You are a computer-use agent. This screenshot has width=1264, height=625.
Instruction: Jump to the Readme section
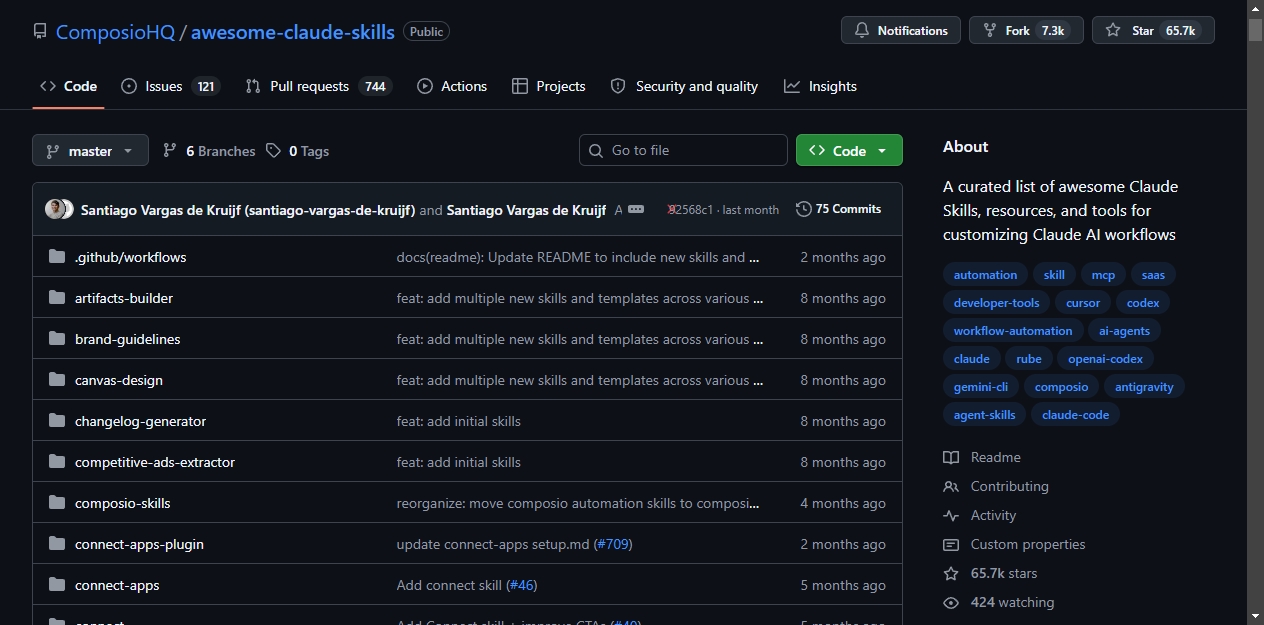coord(982,457)
